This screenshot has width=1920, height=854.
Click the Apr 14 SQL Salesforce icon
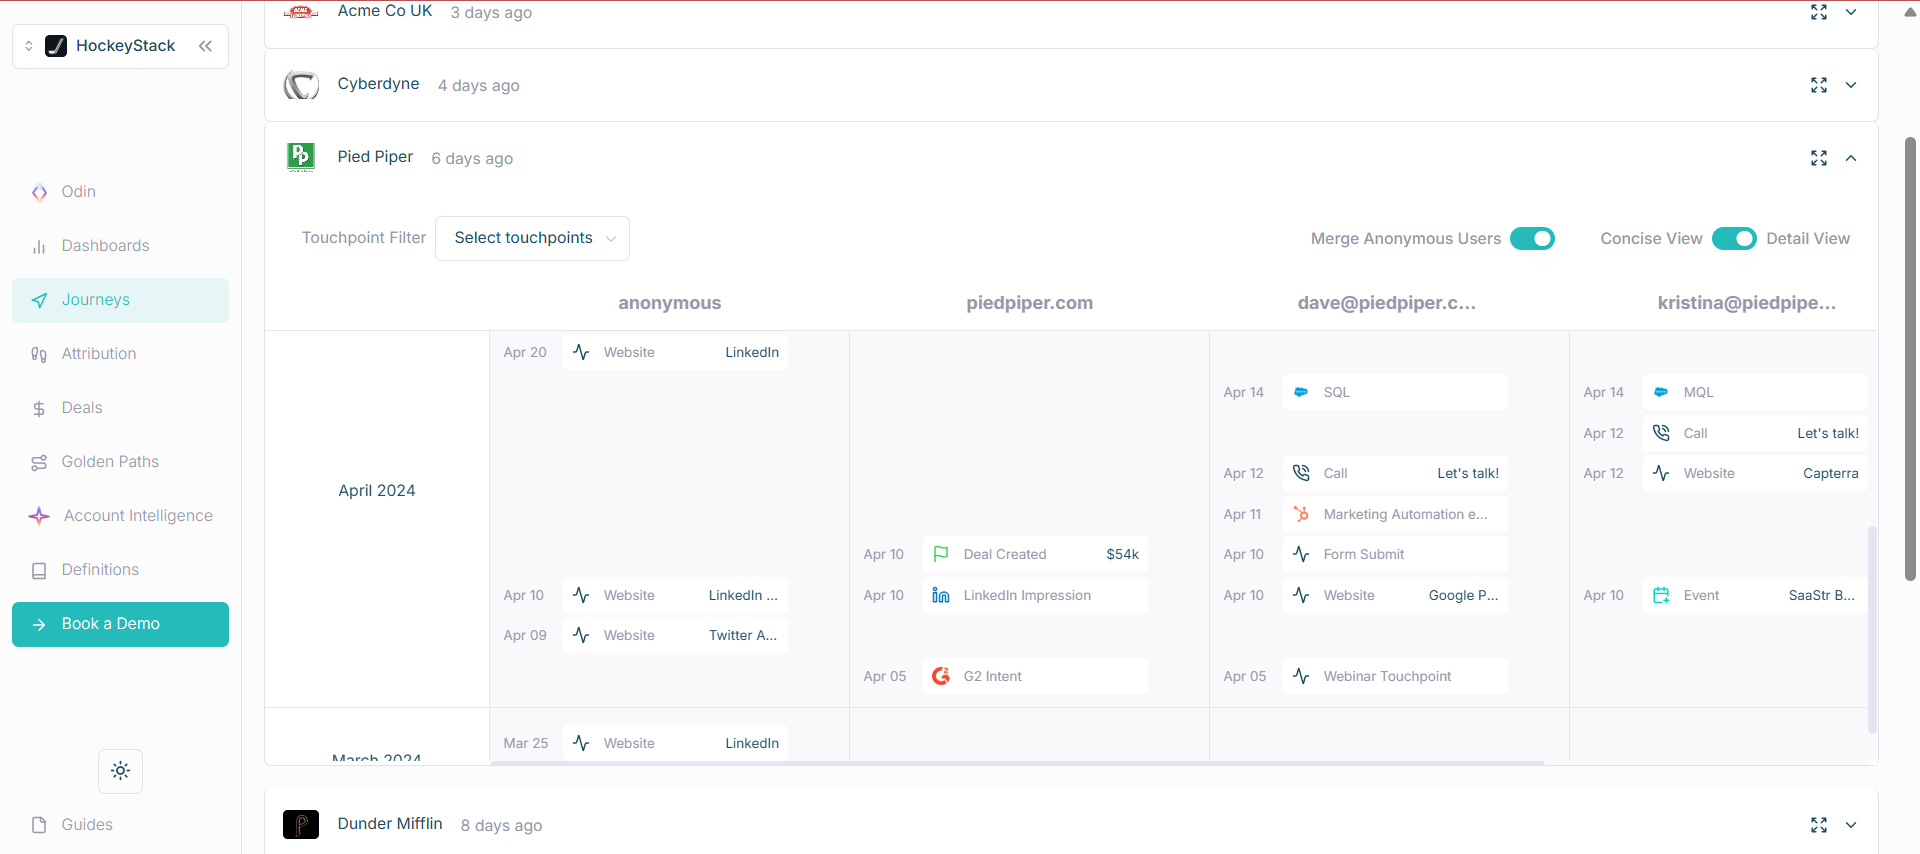(x=1301, y=392)
